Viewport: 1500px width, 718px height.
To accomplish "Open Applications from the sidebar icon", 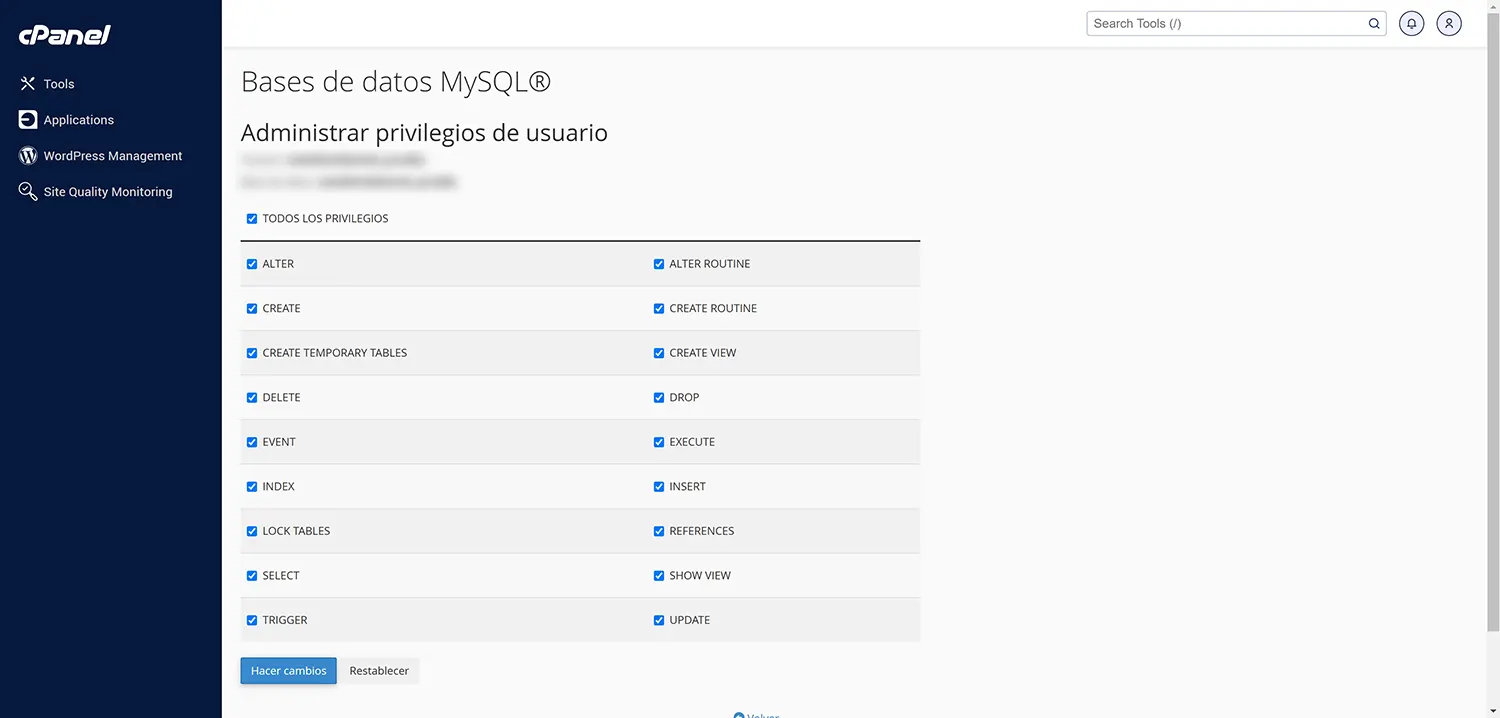I will click(x=27, y=119).
